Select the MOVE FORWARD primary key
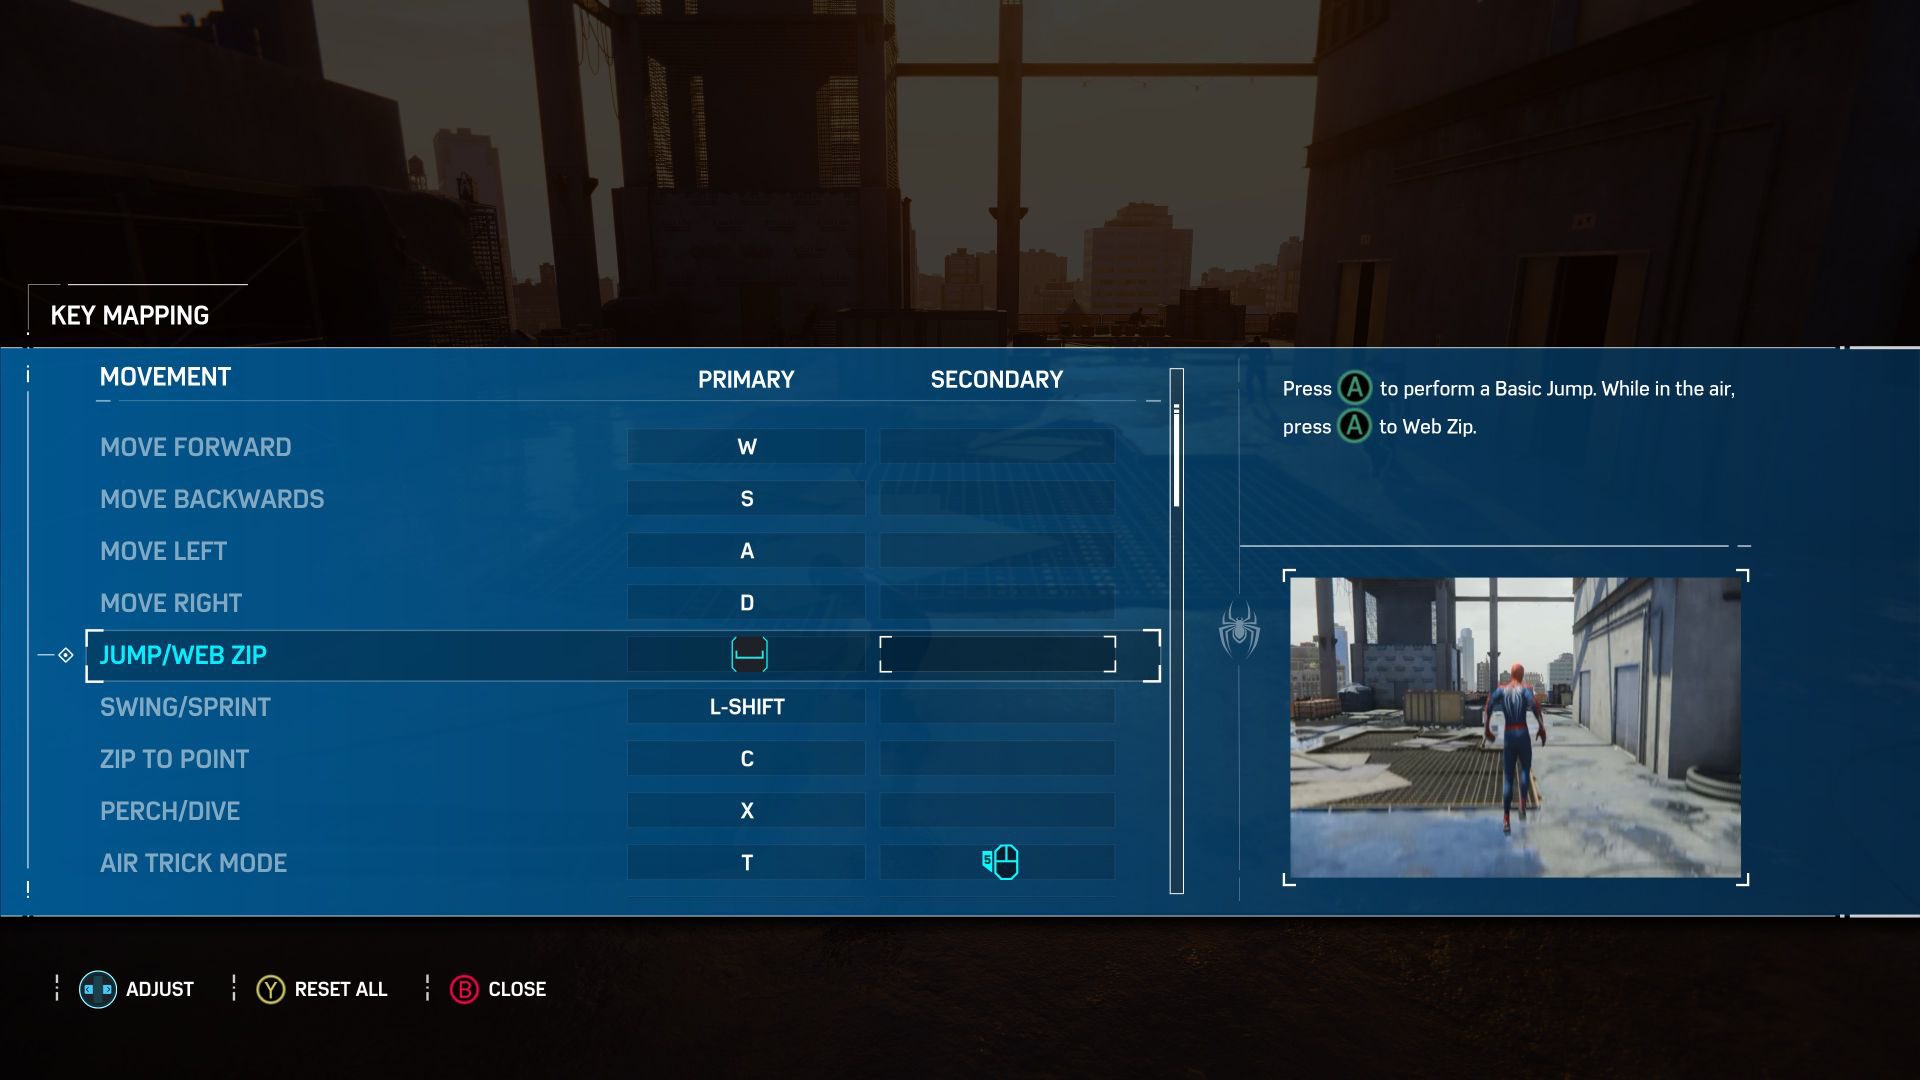The height and width of the screenshot is (1080, 1920). click(746, 447)
